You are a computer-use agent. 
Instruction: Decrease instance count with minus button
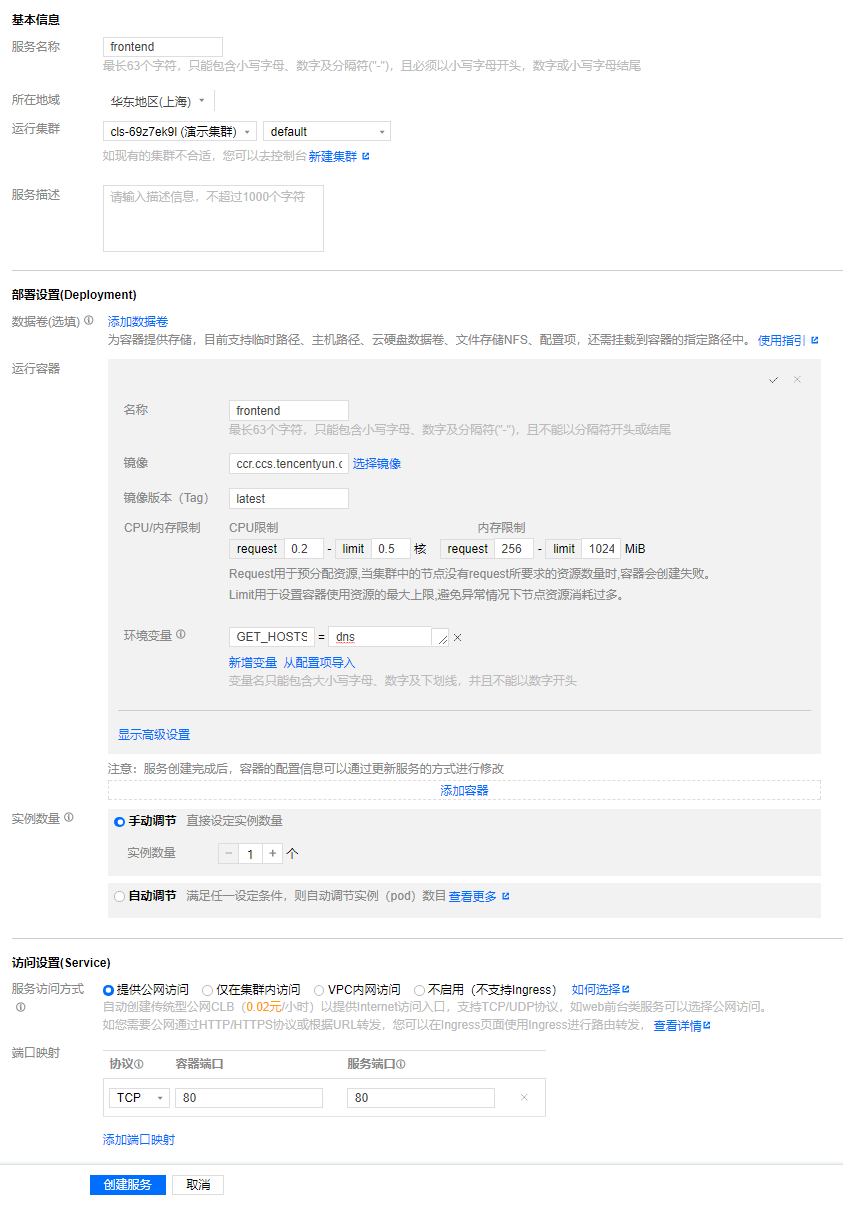coord(229,854)
